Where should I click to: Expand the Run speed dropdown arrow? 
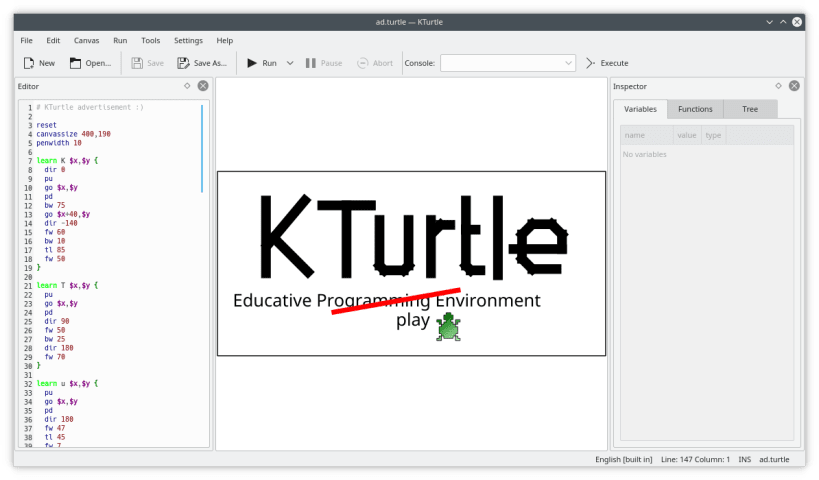pyautogui.click(x=290, y=63)
